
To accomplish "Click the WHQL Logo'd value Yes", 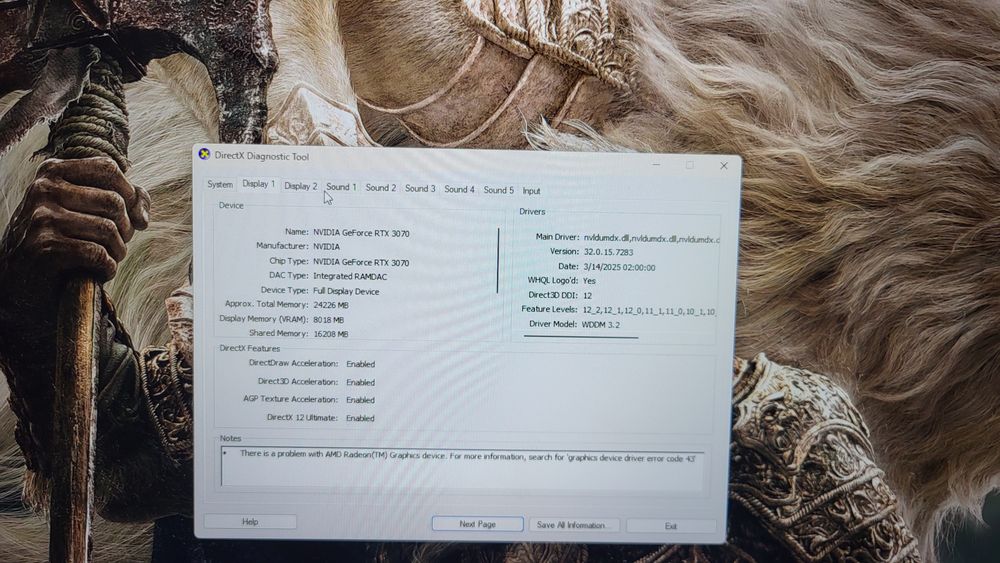I will [589, 281].
